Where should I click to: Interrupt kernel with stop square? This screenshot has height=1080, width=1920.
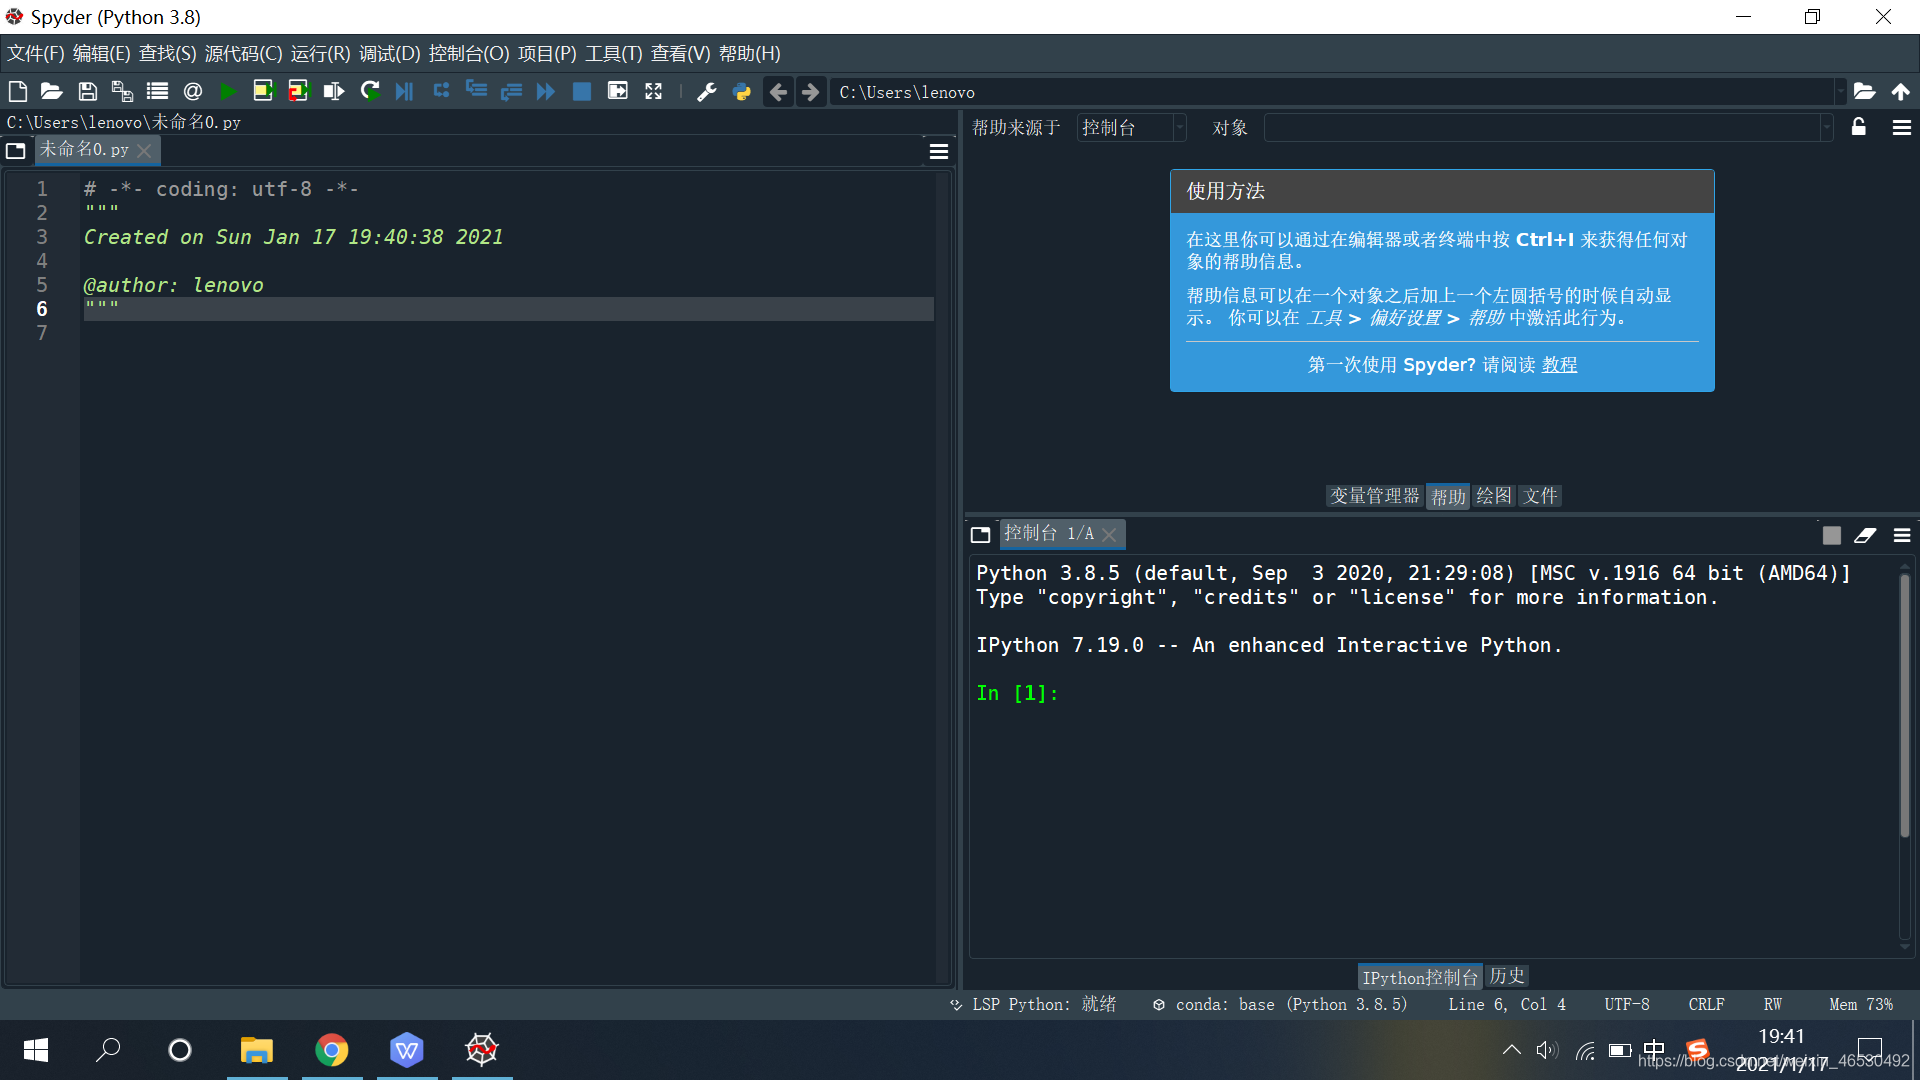click(1832, 536)
